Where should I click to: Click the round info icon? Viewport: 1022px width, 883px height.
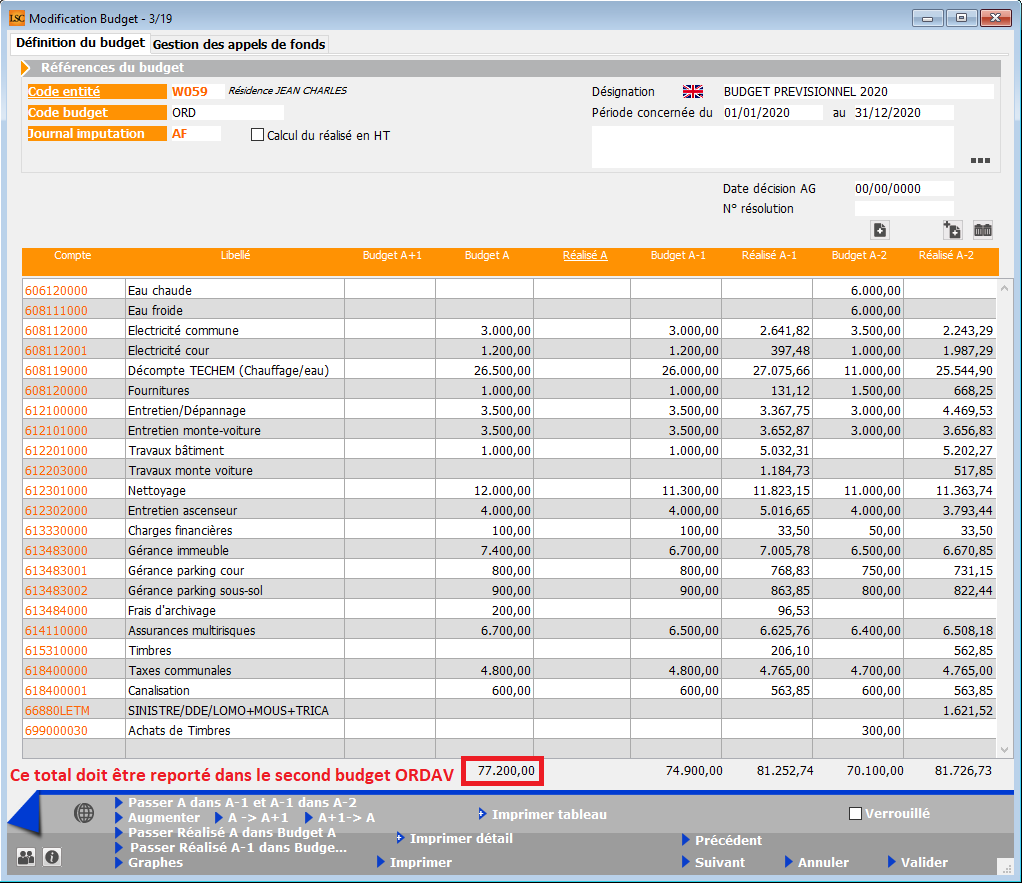coord(52,857)
